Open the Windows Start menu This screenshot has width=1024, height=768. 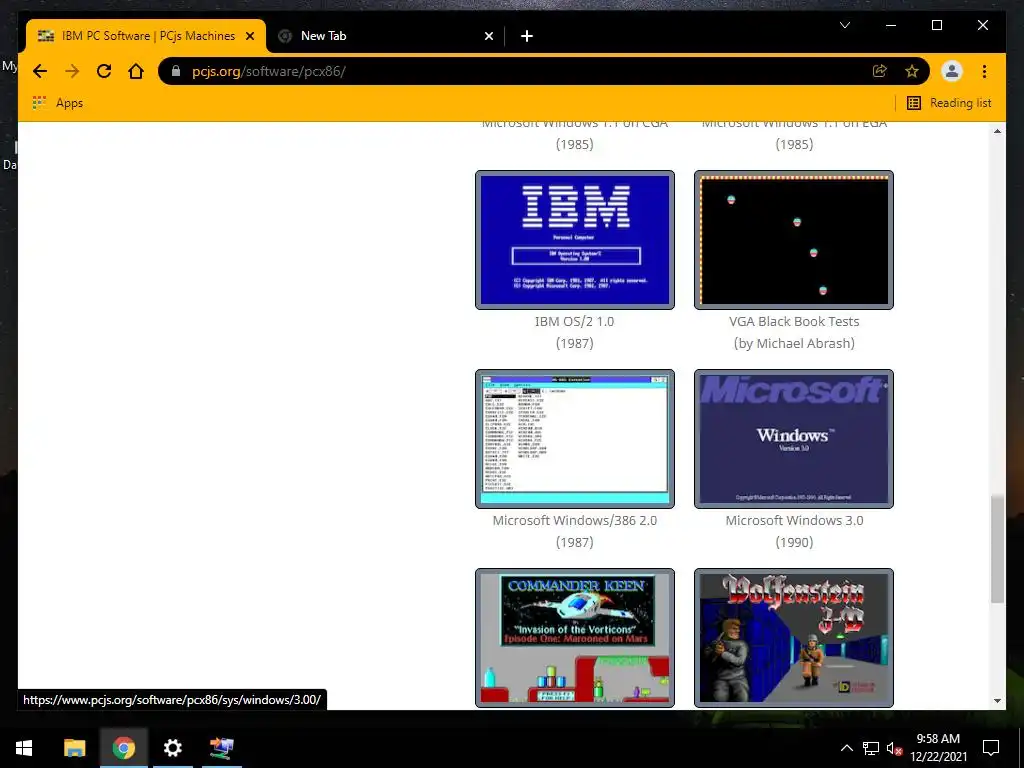[x=24, y=748]
